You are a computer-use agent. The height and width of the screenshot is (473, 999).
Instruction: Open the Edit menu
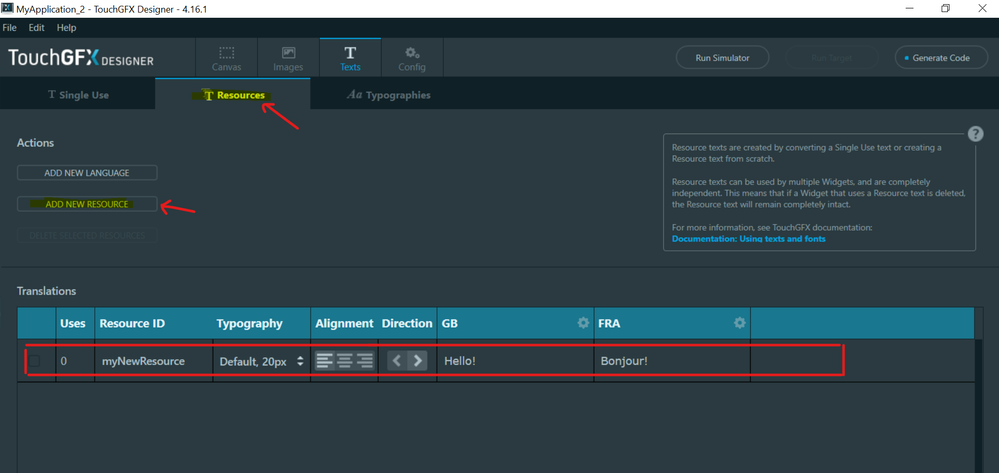point(36,28)
